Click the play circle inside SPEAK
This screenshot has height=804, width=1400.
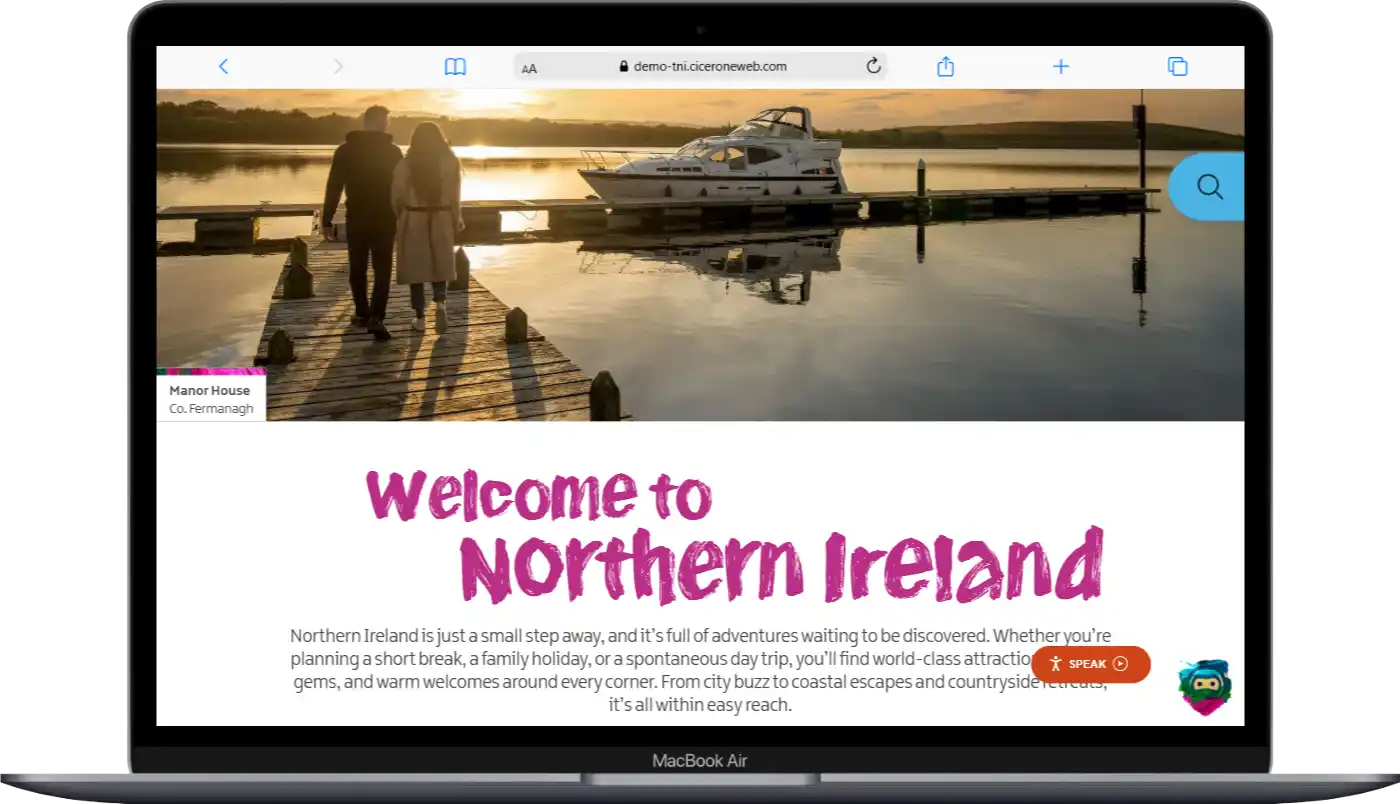(x=1119, y=664)
